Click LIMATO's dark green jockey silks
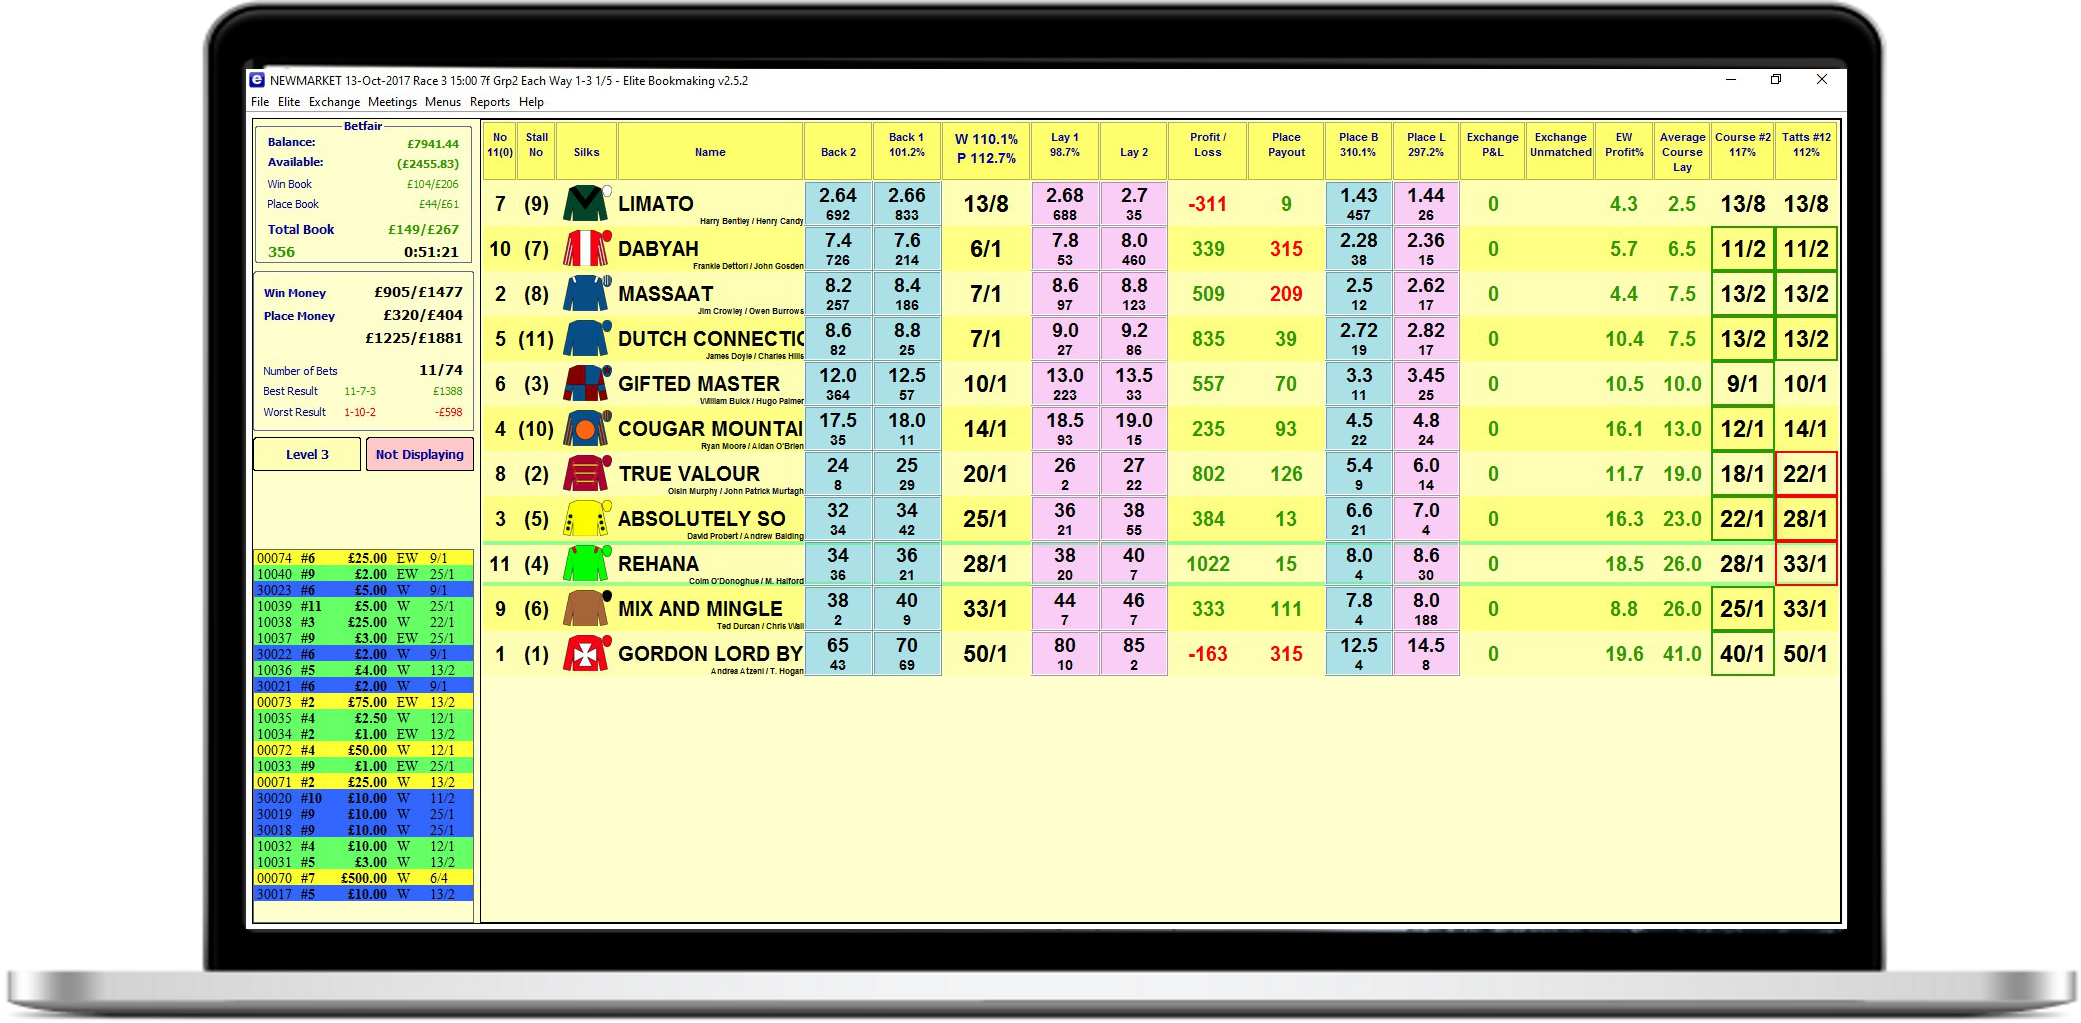The width and height of the screenshot is (2081, 1023). [x=586, y=203]
